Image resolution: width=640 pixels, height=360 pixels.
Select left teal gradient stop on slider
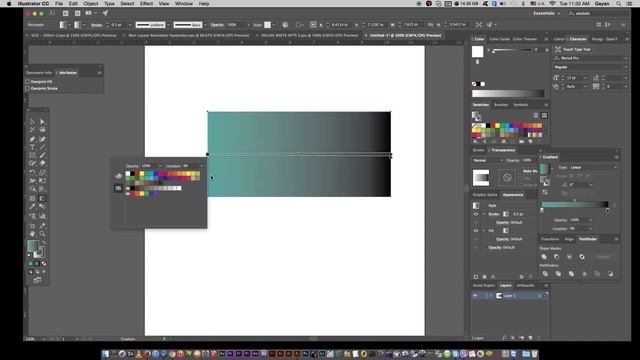tap(542, 211)
